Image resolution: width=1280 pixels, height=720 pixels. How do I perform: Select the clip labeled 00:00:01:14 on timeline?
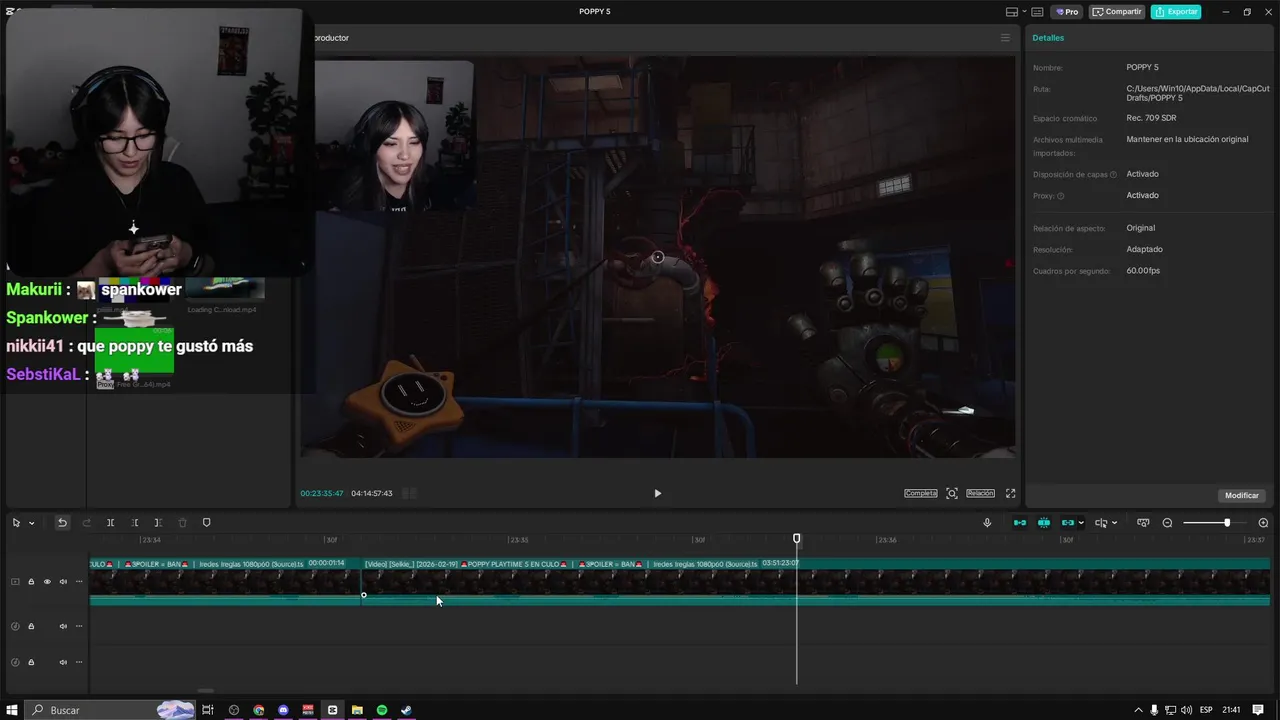(226, 581)
